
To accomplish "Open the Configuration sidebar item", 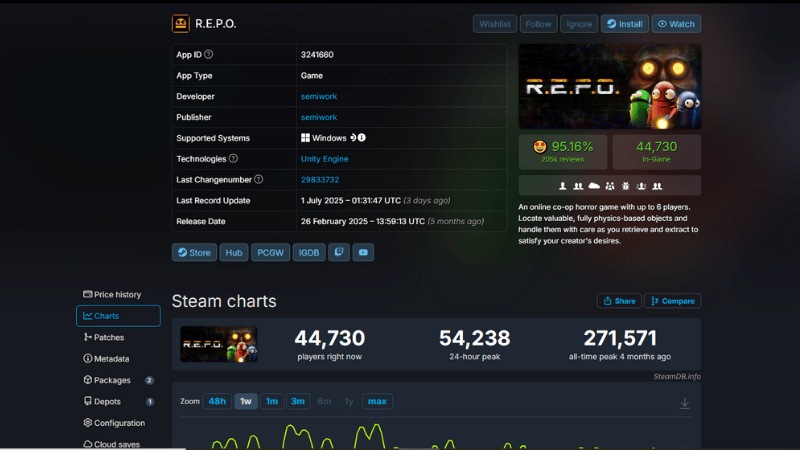I will click(118, 423).
